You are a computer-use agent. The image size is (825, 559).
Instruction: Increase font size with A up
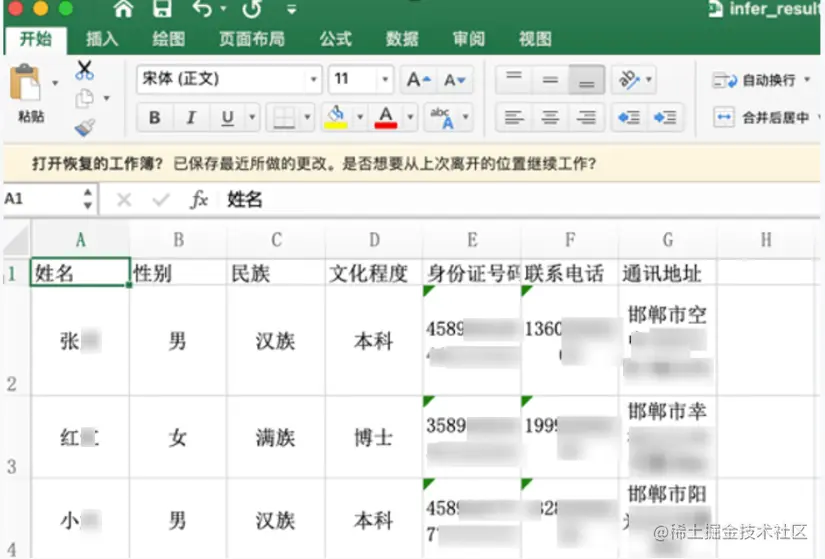coord(418,80)
